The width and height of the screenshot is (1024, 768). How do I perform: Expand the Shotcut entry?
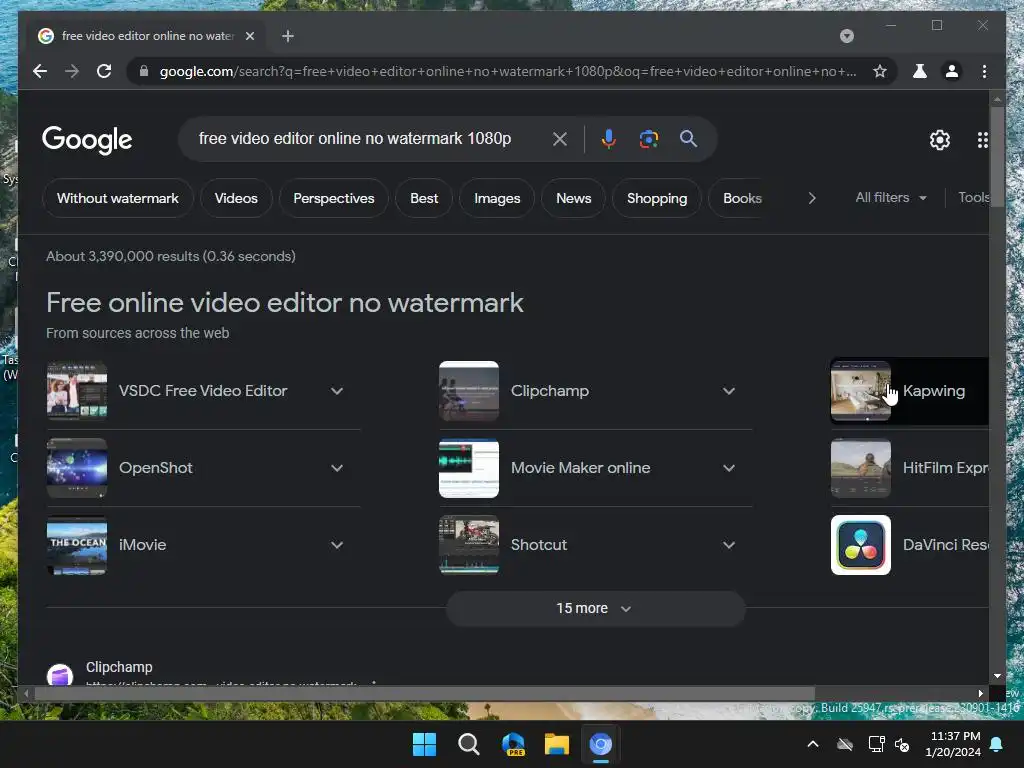click(x=729, y=545)
